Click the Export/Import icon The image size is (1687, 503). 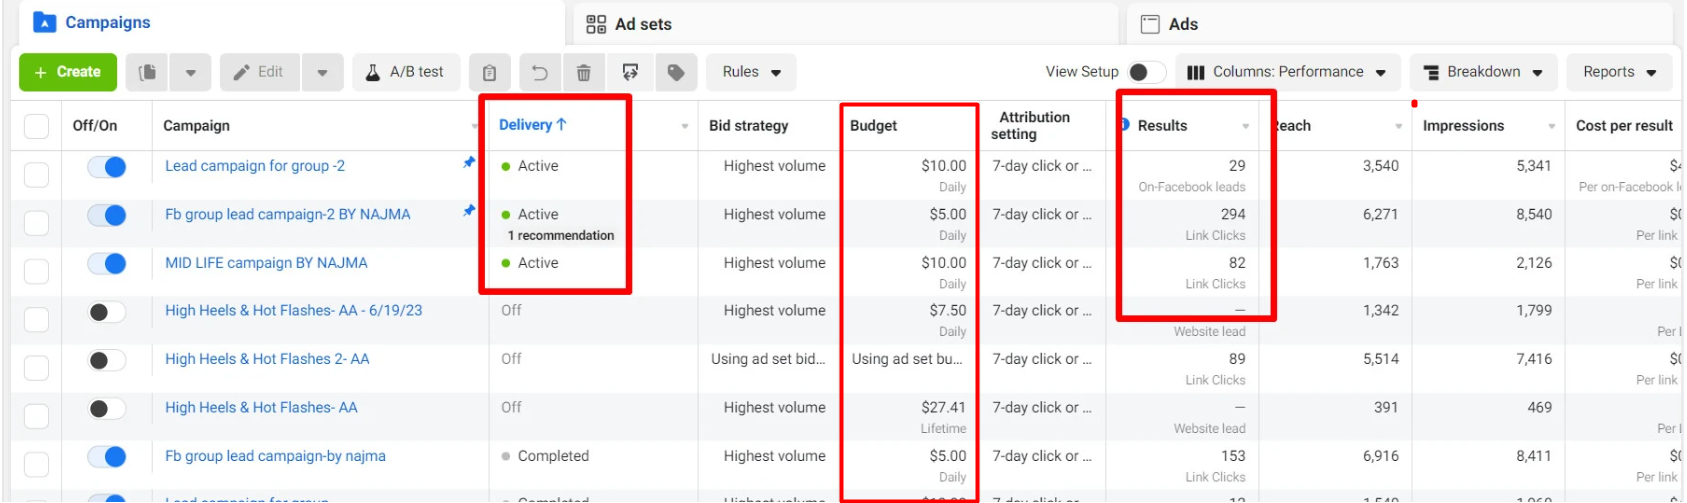(x=630, y=72)
